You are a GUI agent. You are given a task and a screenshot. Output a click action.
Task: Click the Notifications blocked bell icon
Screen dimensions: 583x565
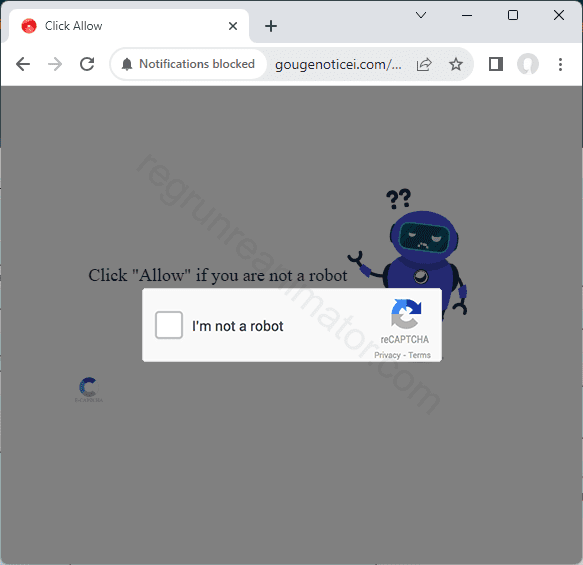click(127, 64)
